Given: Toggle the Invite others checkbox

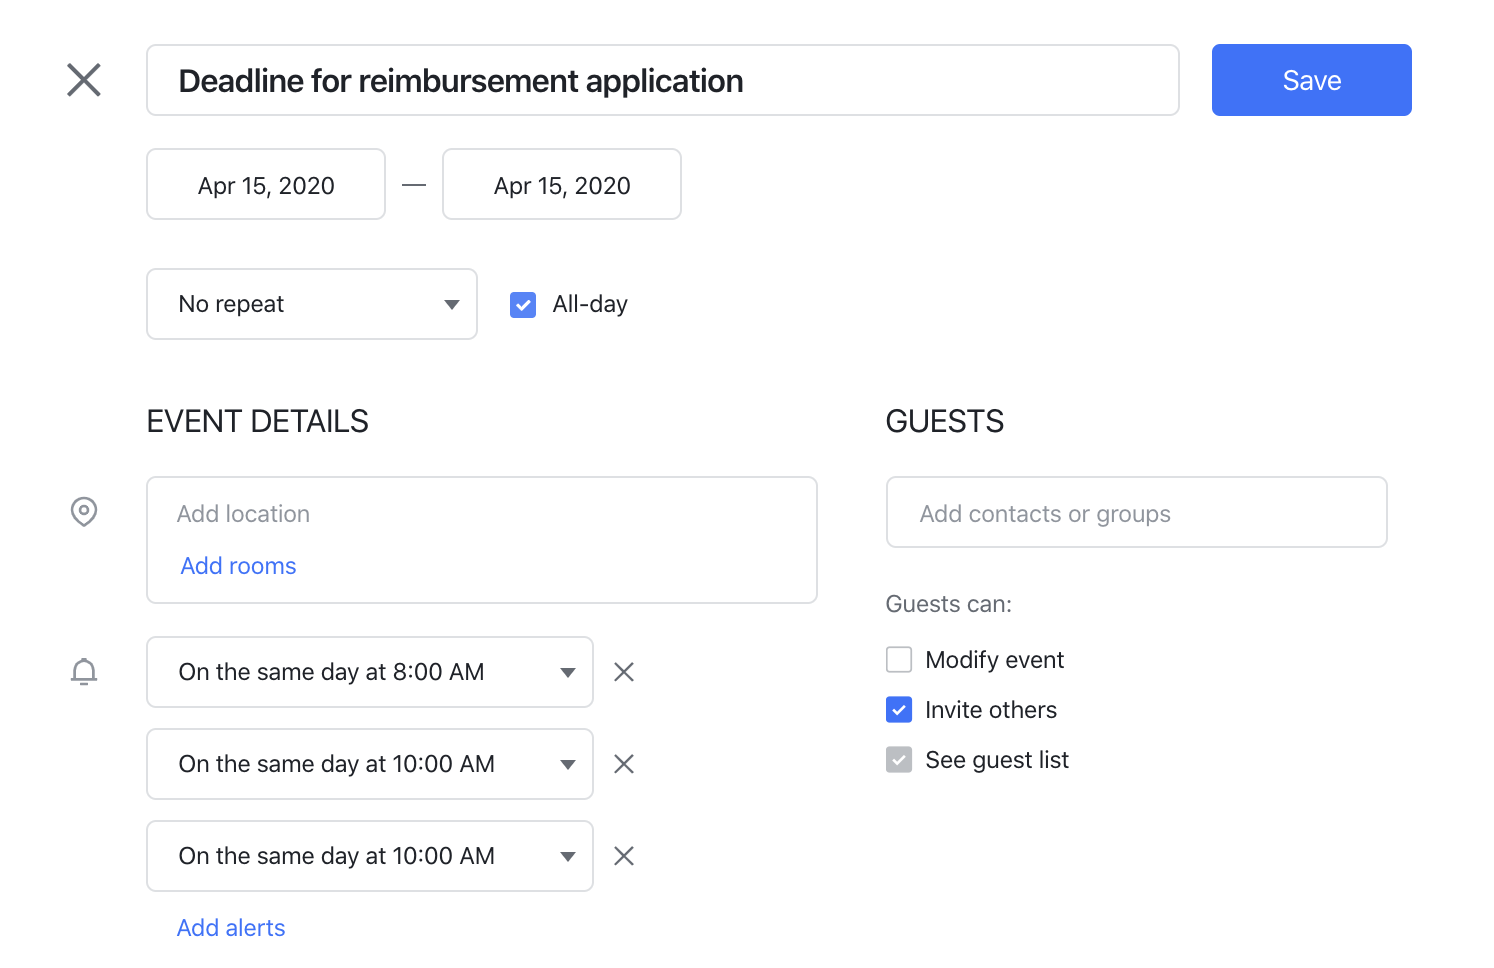Looking at the screenshot, I should (899, 710).
